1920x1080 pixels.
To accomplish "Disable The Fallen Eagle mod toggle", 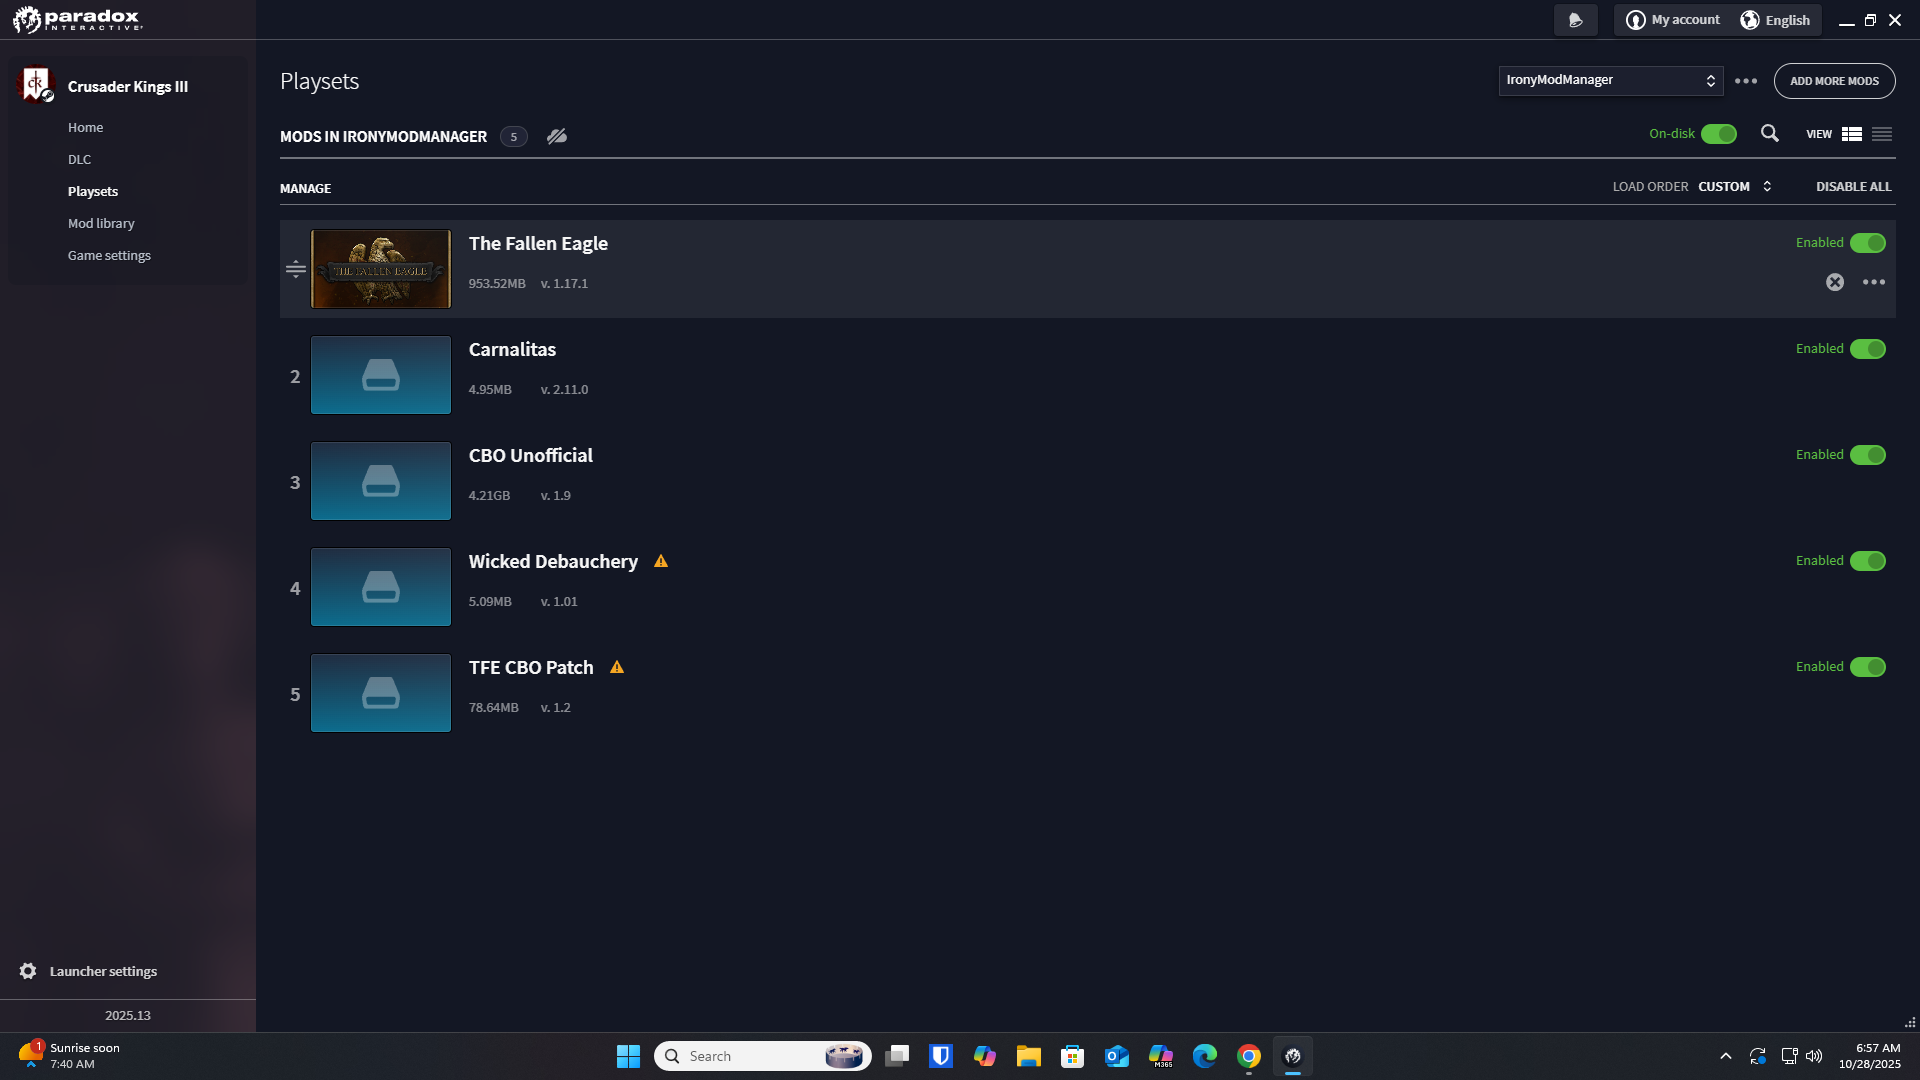I will [1868, 243].
